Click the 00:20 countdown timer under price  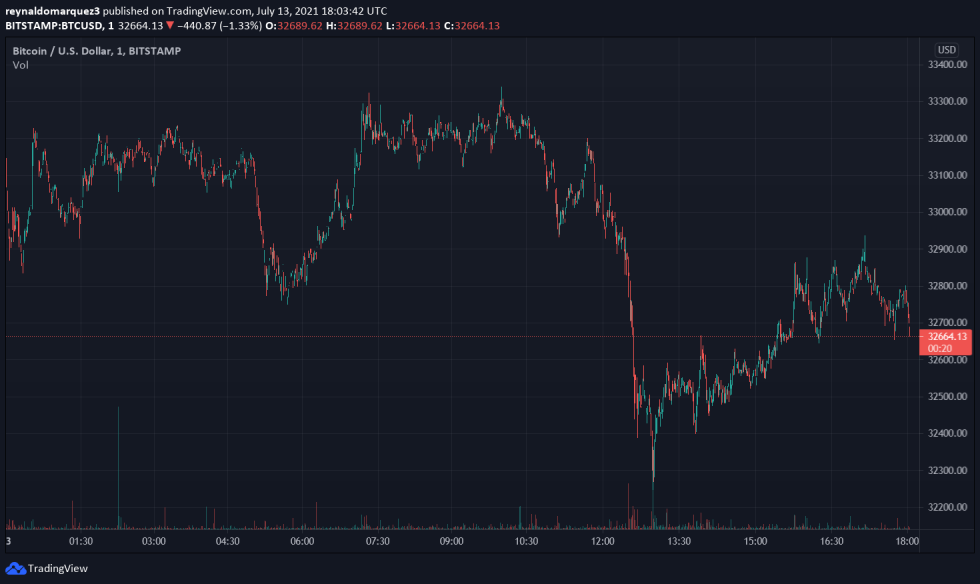point(947,349)
